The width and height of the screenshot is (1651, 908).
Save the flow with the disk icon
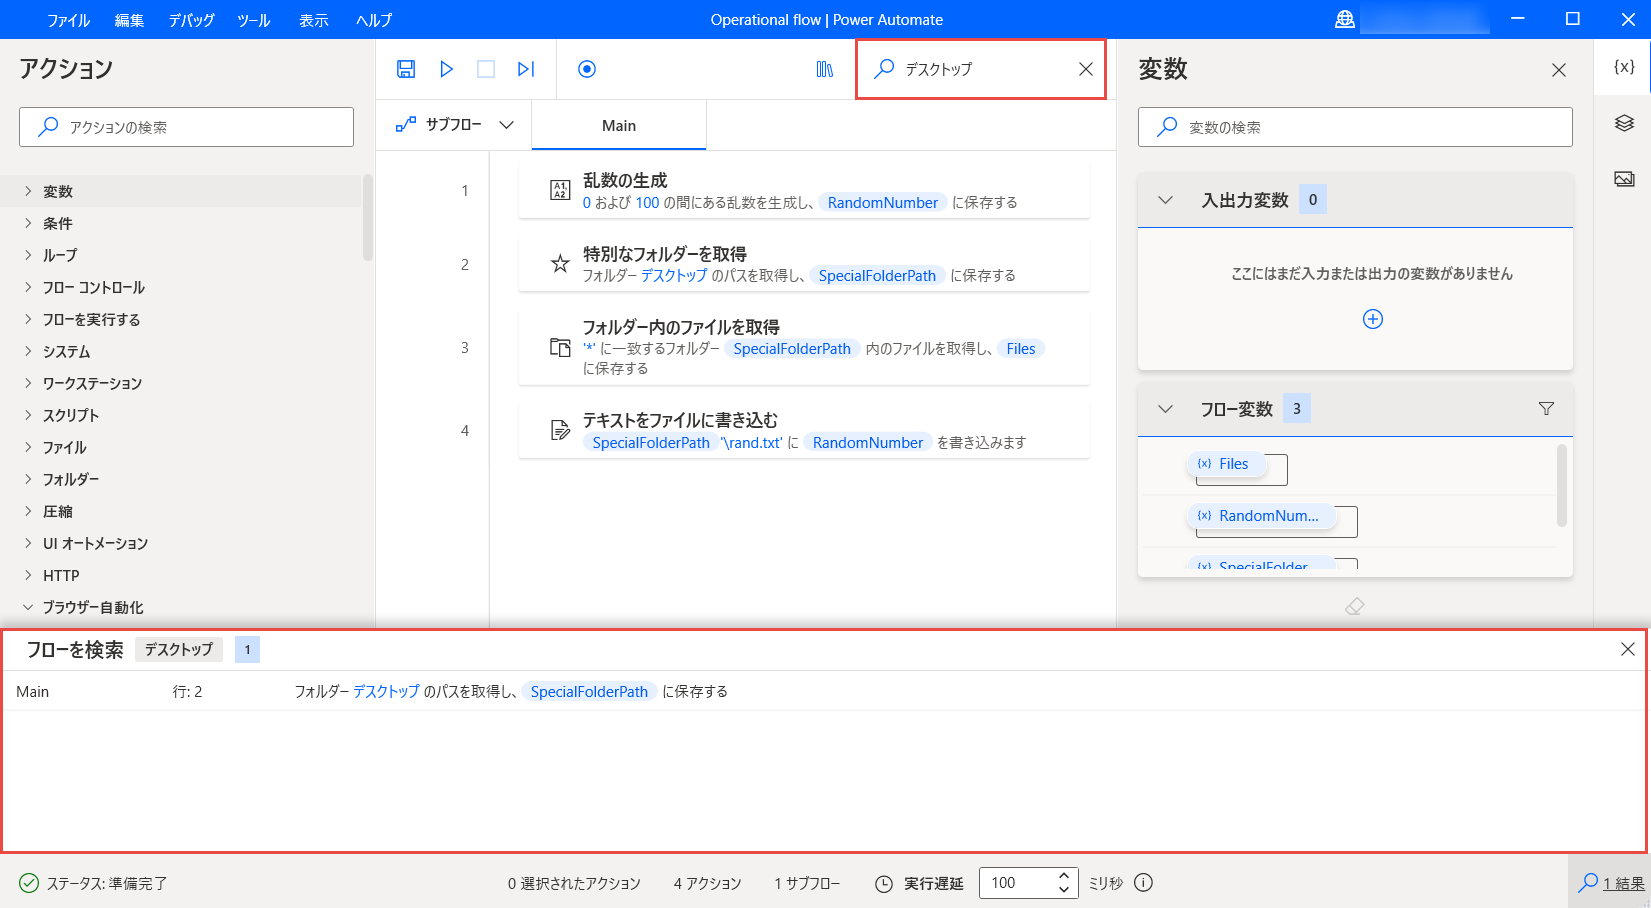pyautogui.click(x=406, y=69)
